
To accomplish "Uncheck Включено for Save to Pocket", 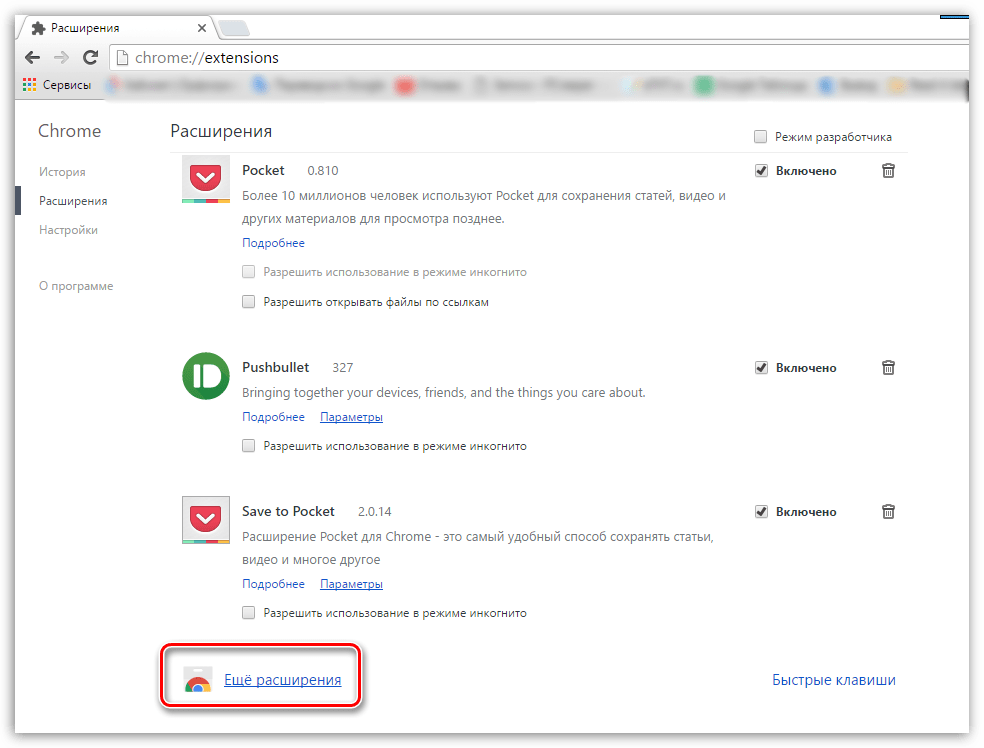I will tap(761, 512).
